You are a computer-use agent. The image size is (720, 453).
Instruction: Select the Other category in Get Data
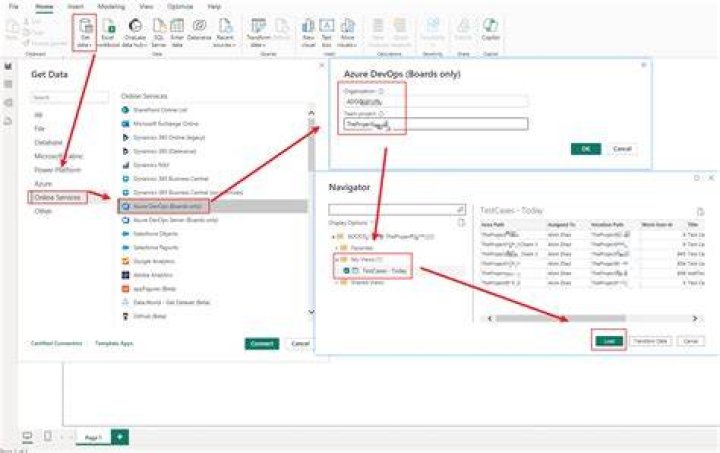(x=43, y=211)
